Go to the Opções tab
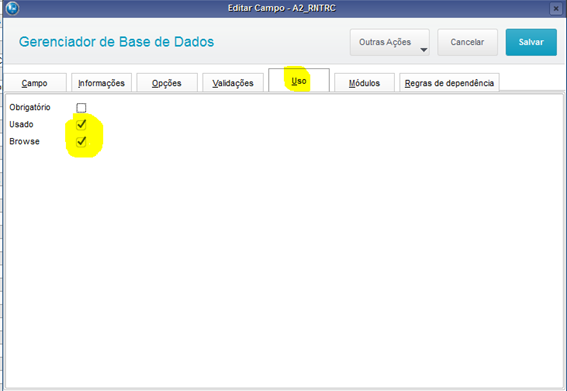The image size is (567, 391). coord(167,83)
